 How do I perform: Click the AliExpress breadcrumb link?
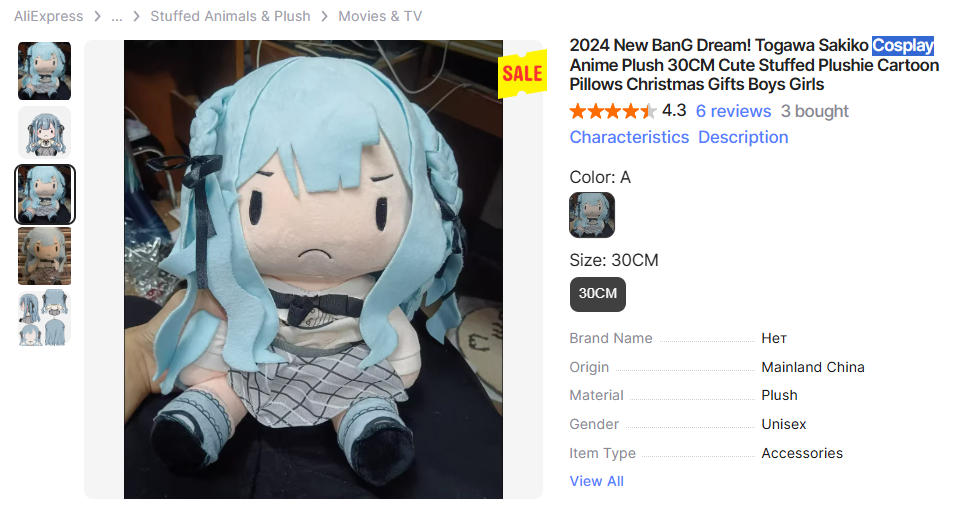coord(49,16)
